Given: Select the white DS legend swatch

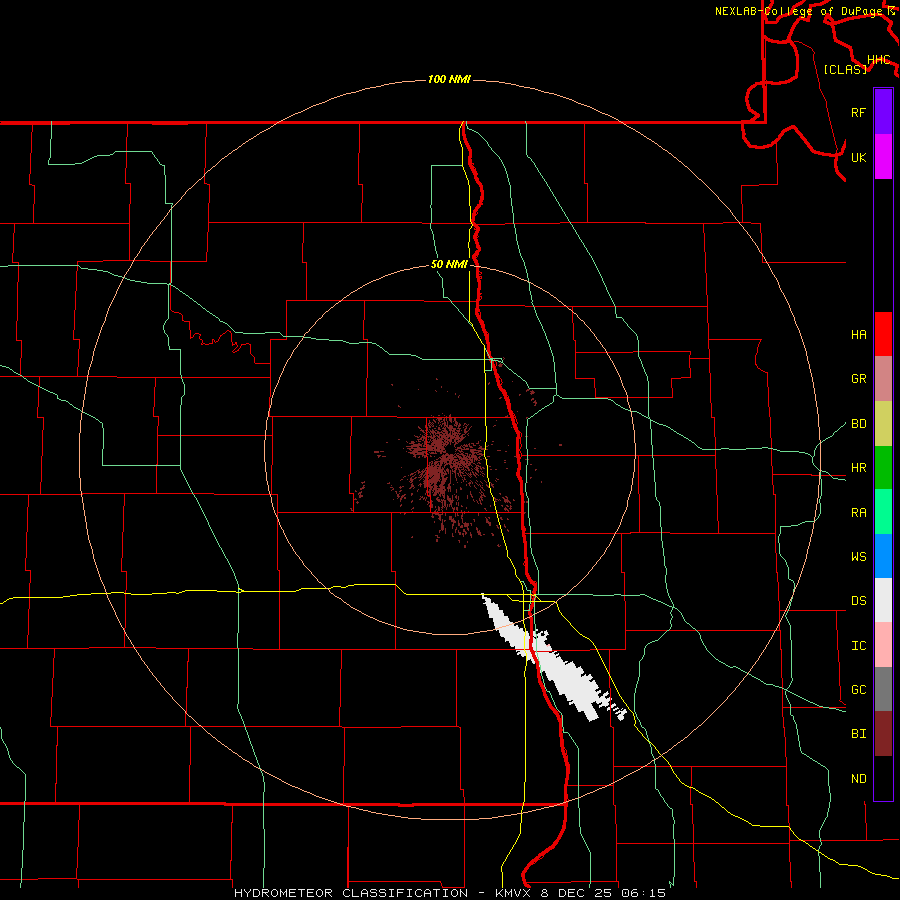Looking at the screenshot, I should pyautogui.click(x=883, y=600).
